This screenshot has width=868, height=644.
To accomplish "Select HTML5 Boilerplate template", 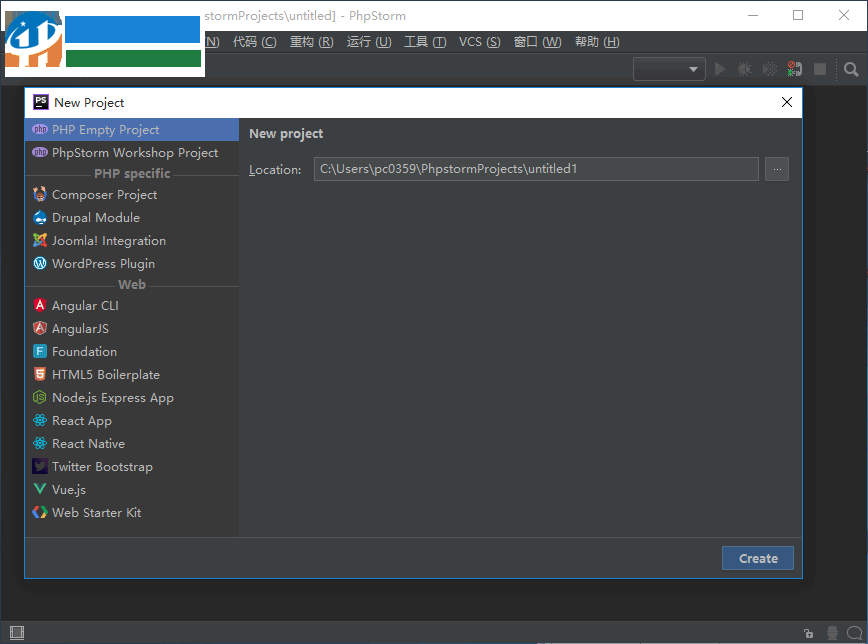I will click(132, 374).
